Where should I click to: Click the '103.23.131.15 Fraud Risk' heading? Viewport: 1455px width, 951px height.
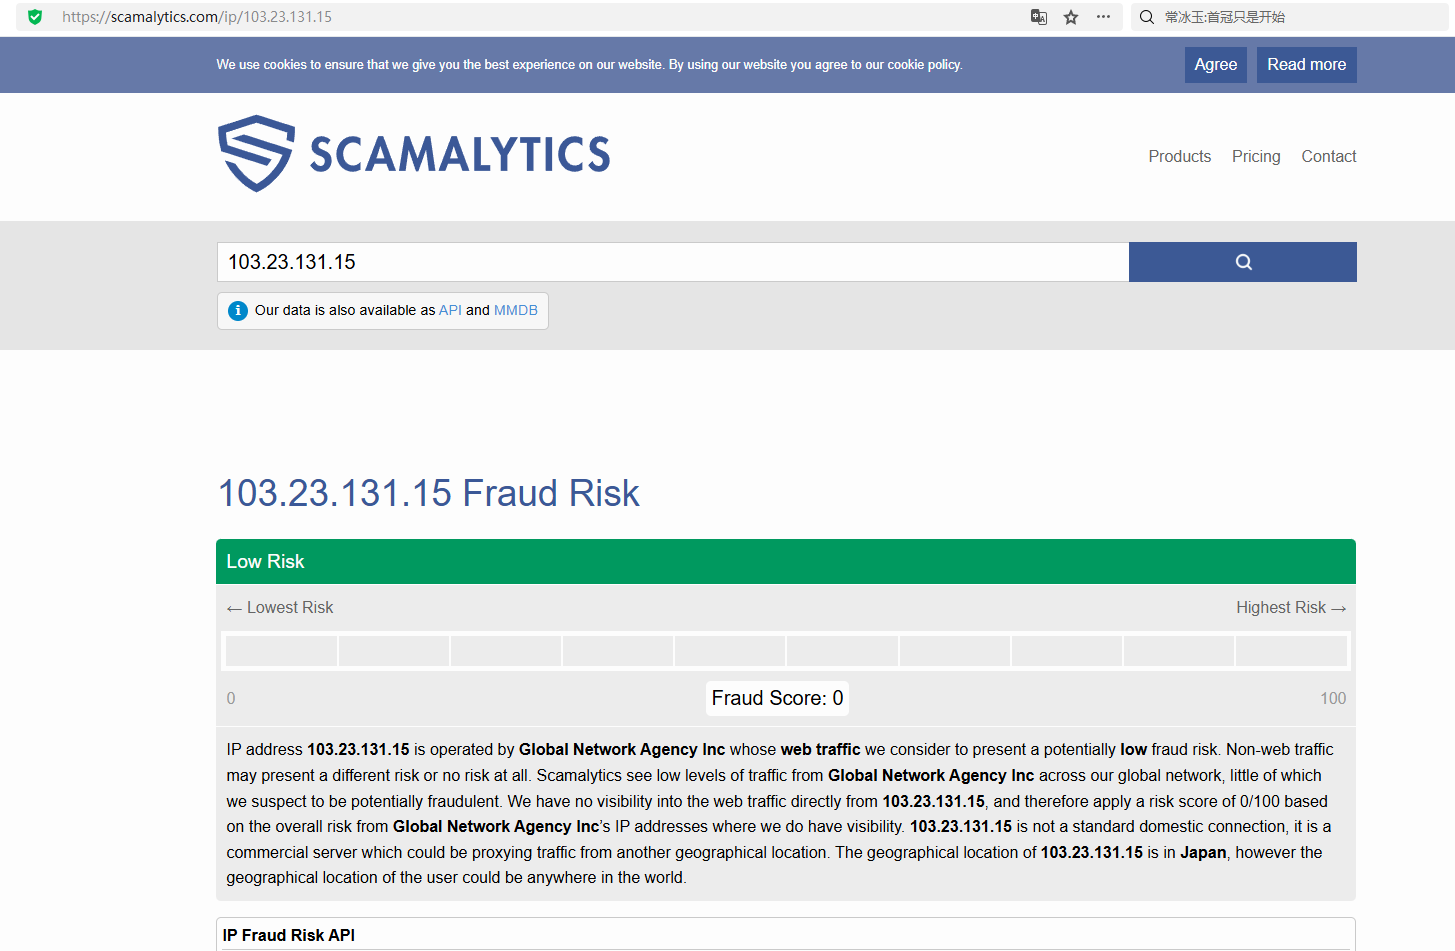pyautogui.click(x=429, y=493)
